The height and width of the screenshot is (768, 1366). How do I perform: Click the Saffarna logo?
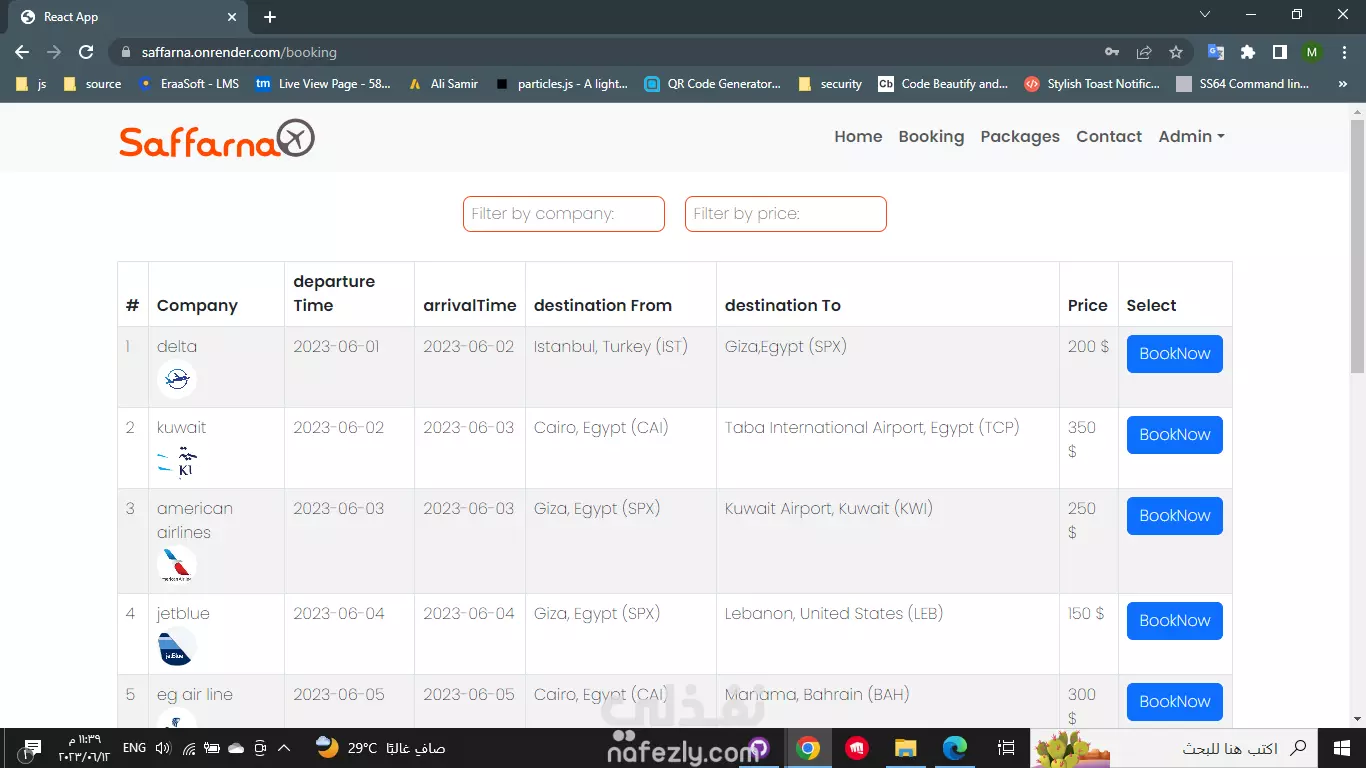point(217,139)
